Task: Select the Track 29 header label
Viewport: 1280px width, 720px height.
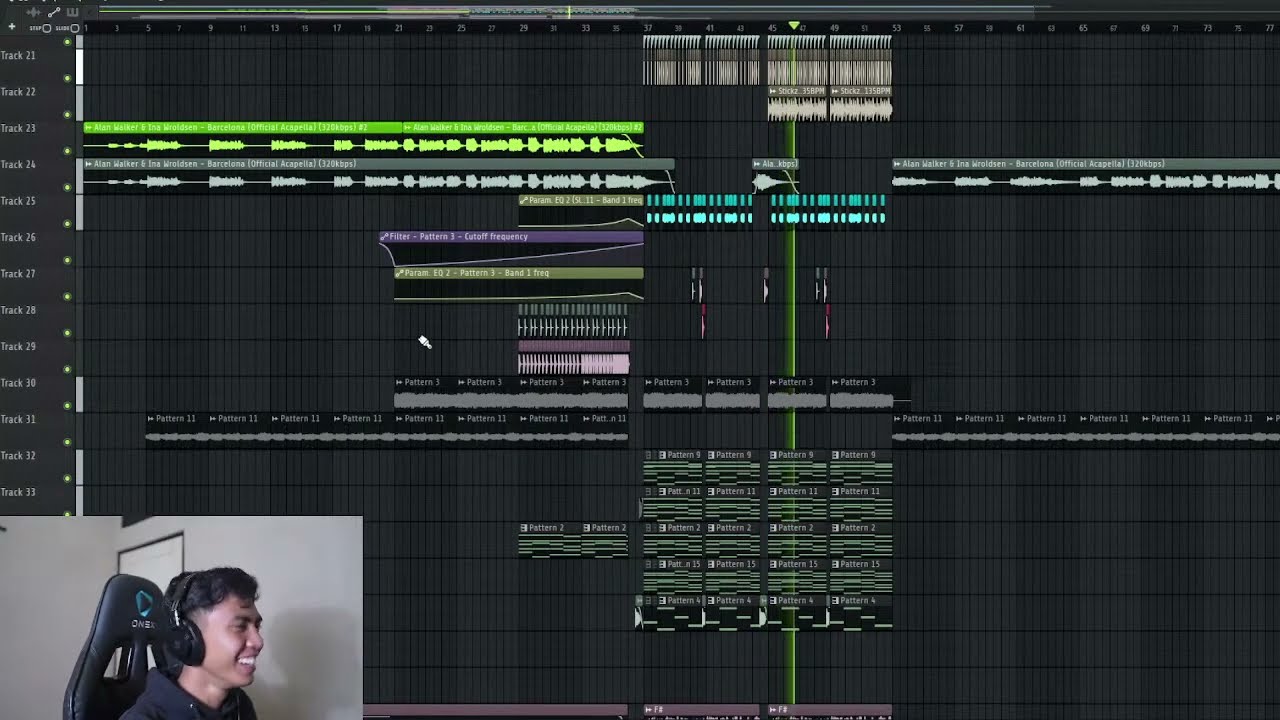Action: [x=18, y=346]
